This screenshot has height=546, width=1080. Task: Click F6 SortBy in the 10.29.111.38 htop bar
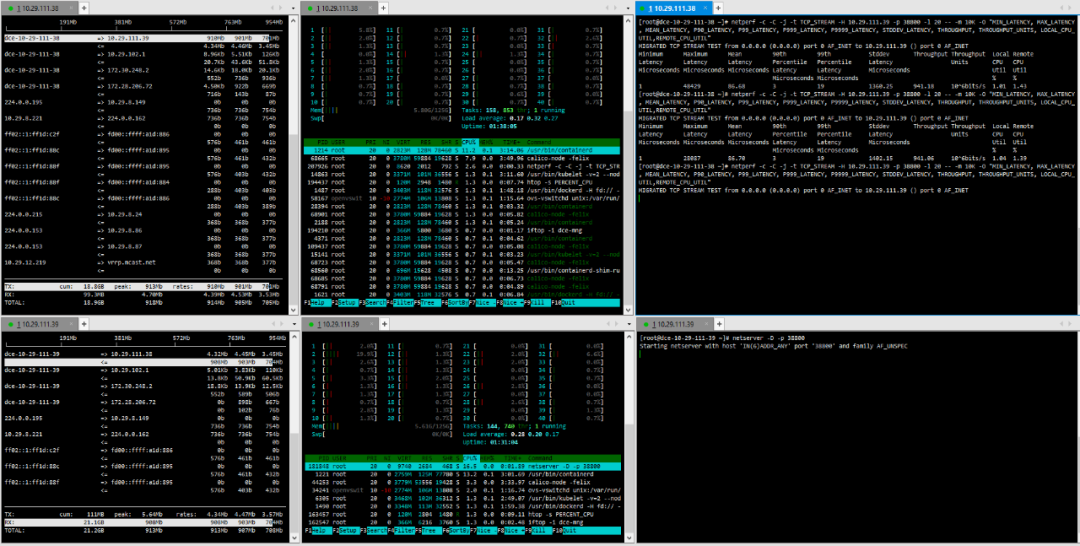(456, 303)
